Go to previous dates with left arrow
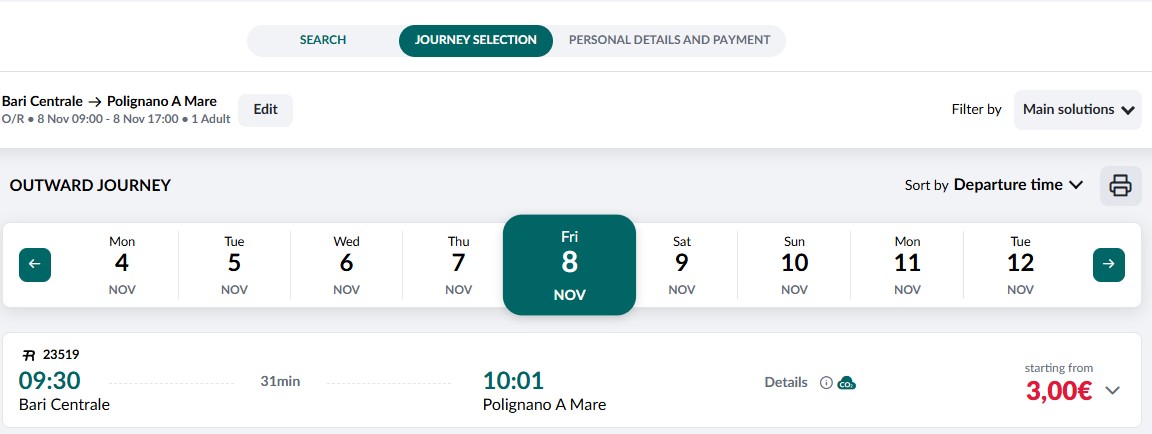Viewport: 1152px width, 434px height. tap(35, 264)
